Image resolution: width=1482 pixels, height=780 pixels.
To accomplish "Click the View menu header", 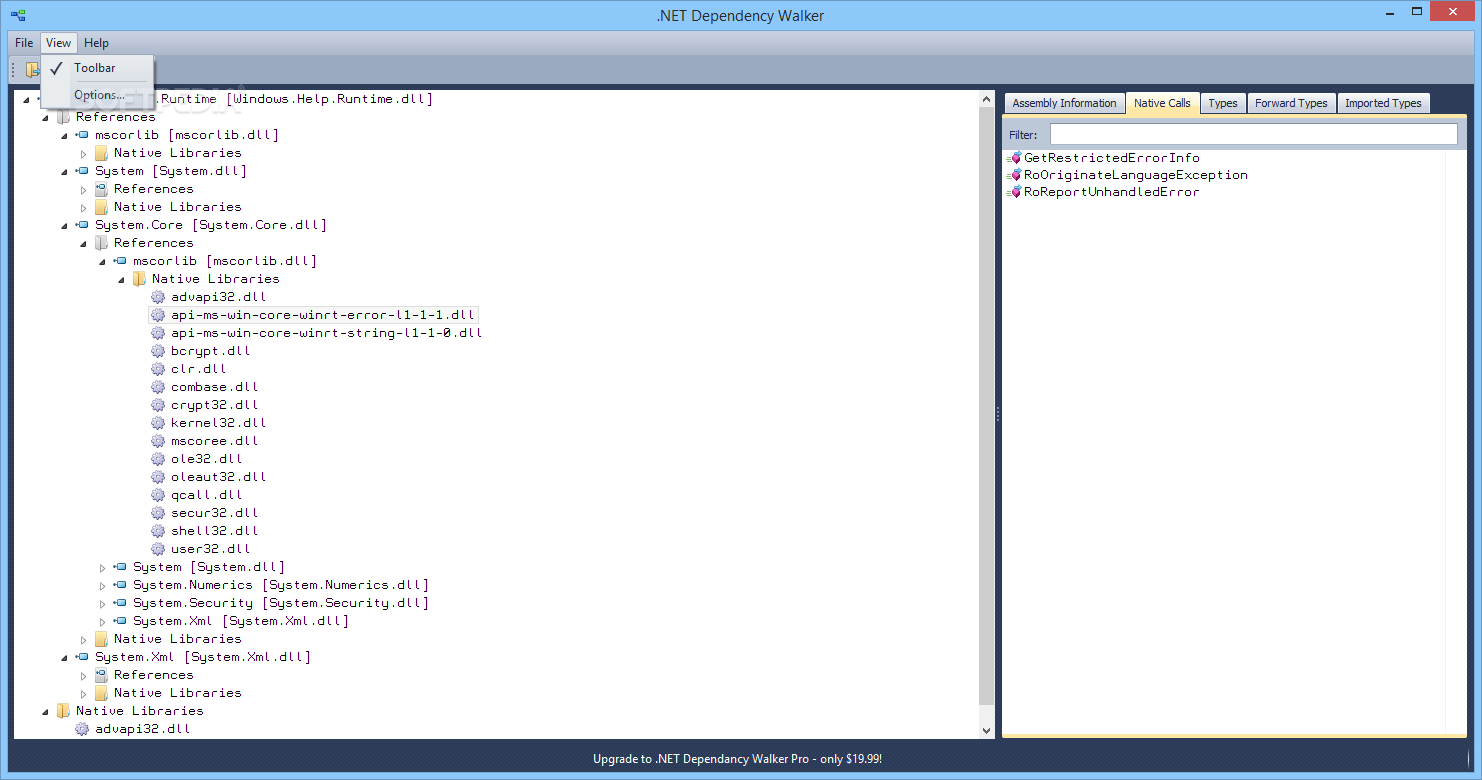I will [x=58, y=43].
